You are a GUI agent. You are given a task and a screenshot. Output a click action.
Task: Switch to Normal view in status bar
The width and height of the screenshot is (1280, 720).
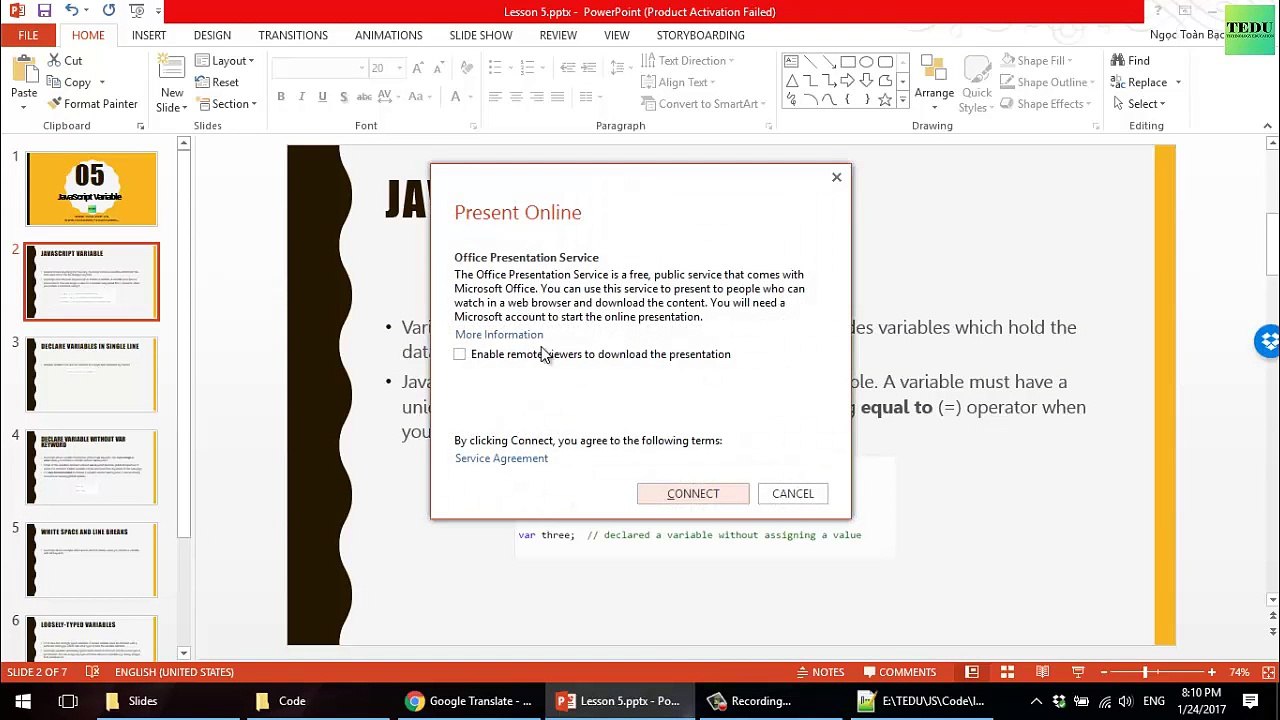[972, 672]
